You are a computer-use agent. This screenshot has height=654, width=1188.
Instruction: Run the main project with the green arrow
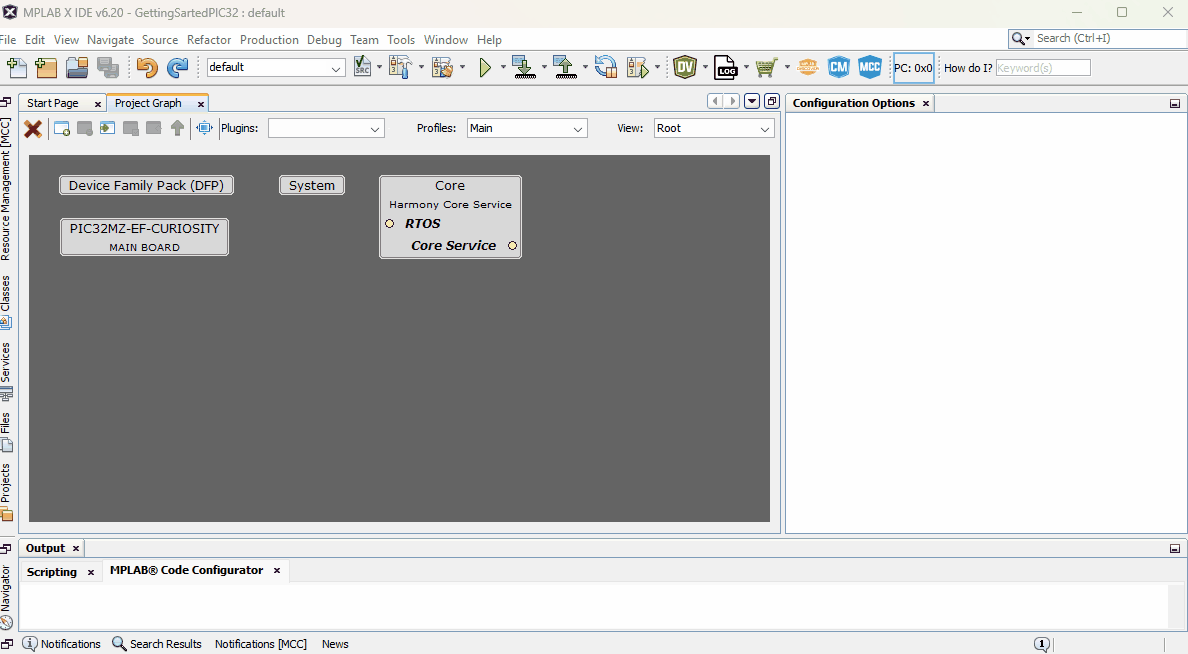tap(485, 67)
